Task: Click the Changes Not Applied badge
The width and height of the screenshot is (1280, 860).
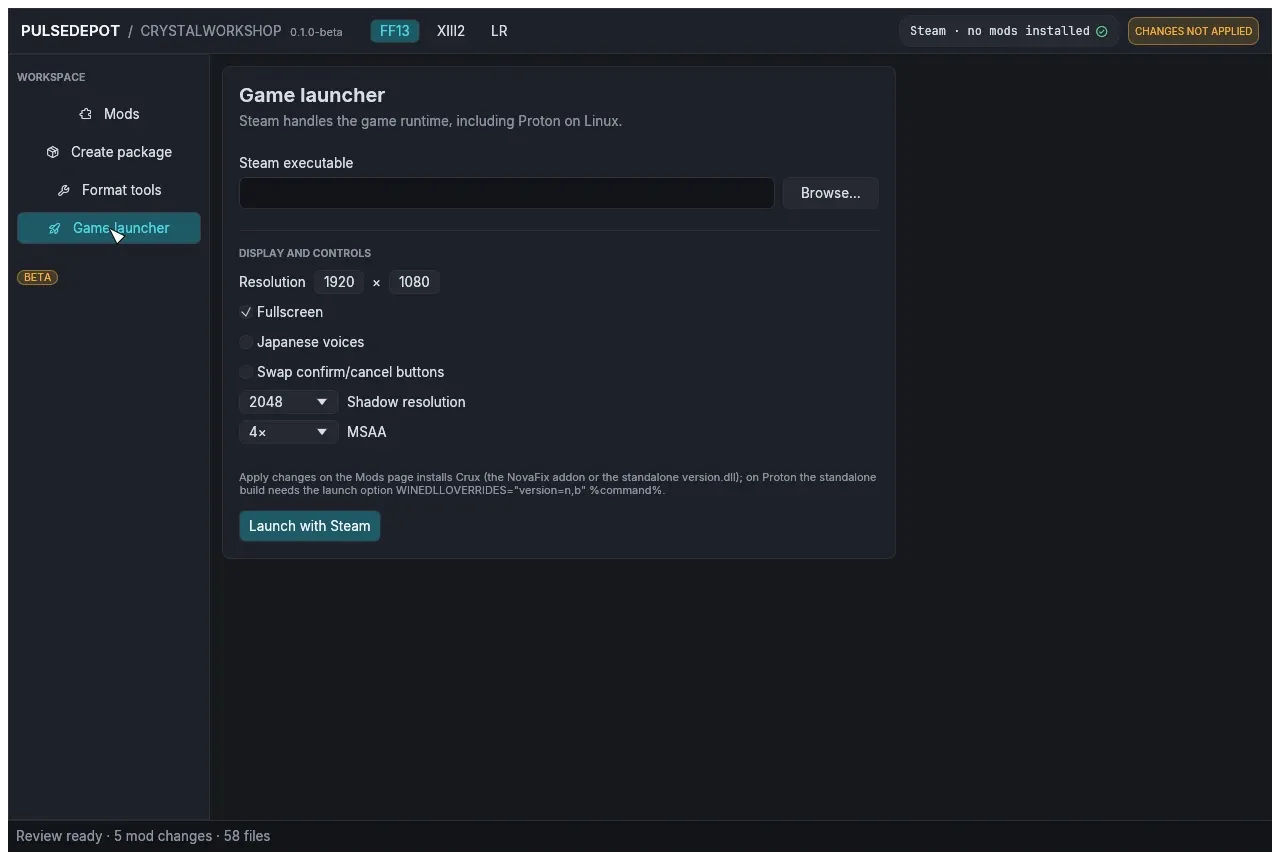Action: 1193,31
